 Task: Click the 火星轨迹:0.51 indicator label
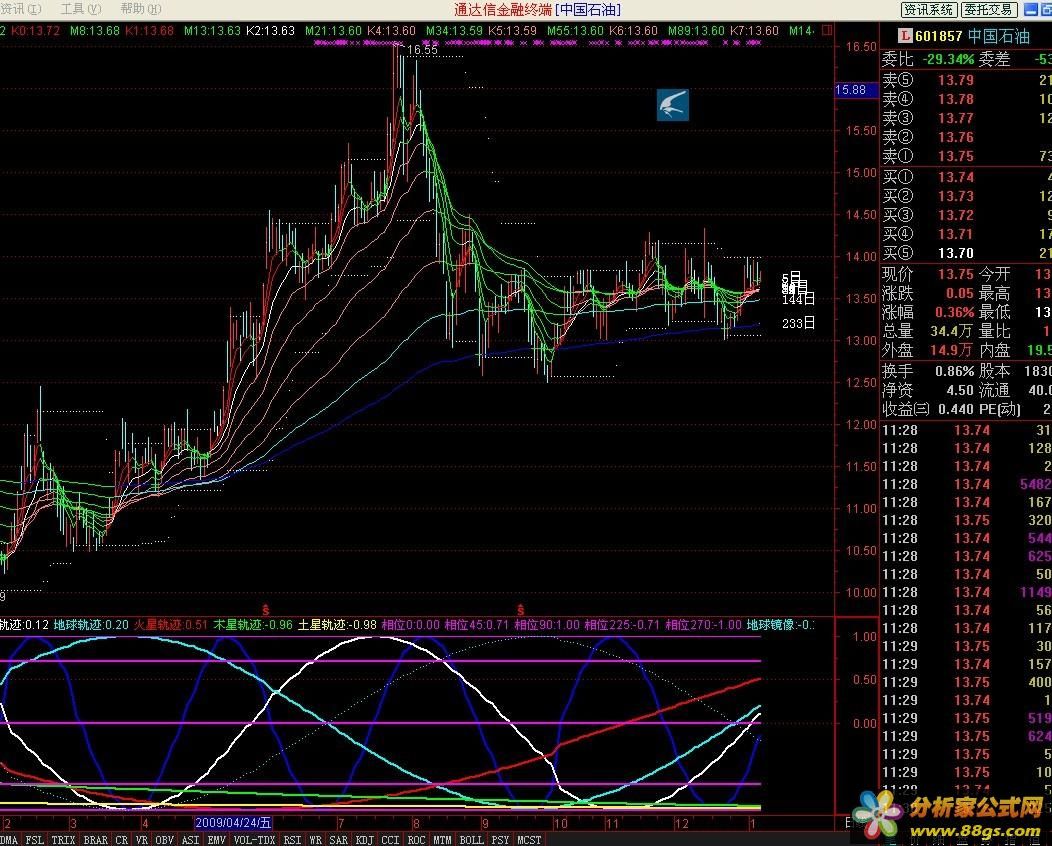pyautogui.click(x=170, y=625)
